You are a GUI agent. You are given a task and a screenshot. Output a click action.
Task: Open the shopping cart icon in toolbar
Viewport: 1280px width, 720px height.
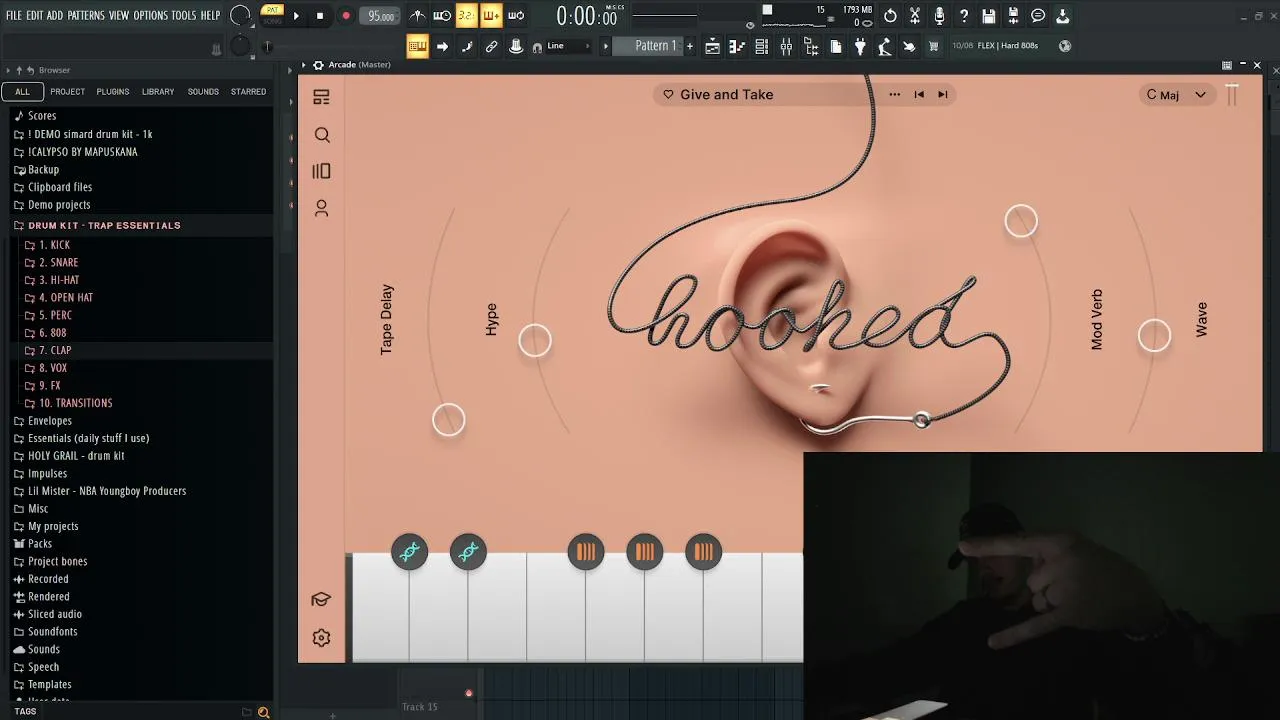[x=934, y=46]
